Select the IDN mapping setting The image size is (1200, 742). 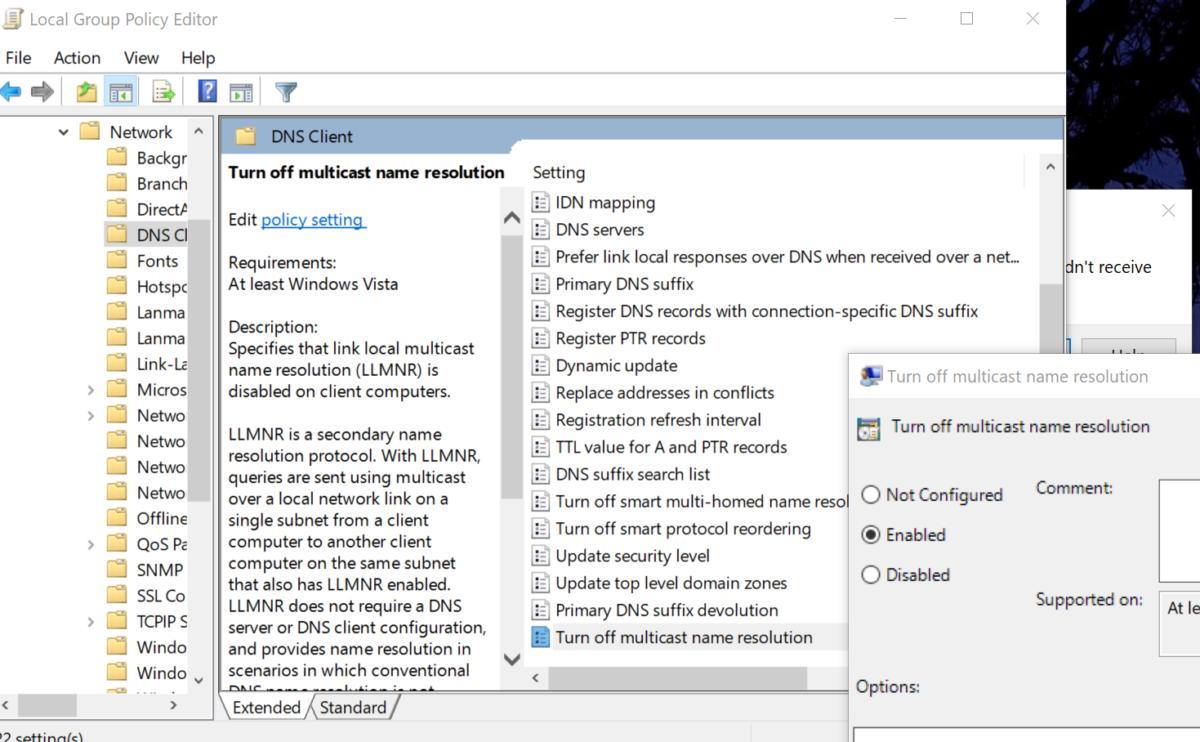click(x=605, y=202)
